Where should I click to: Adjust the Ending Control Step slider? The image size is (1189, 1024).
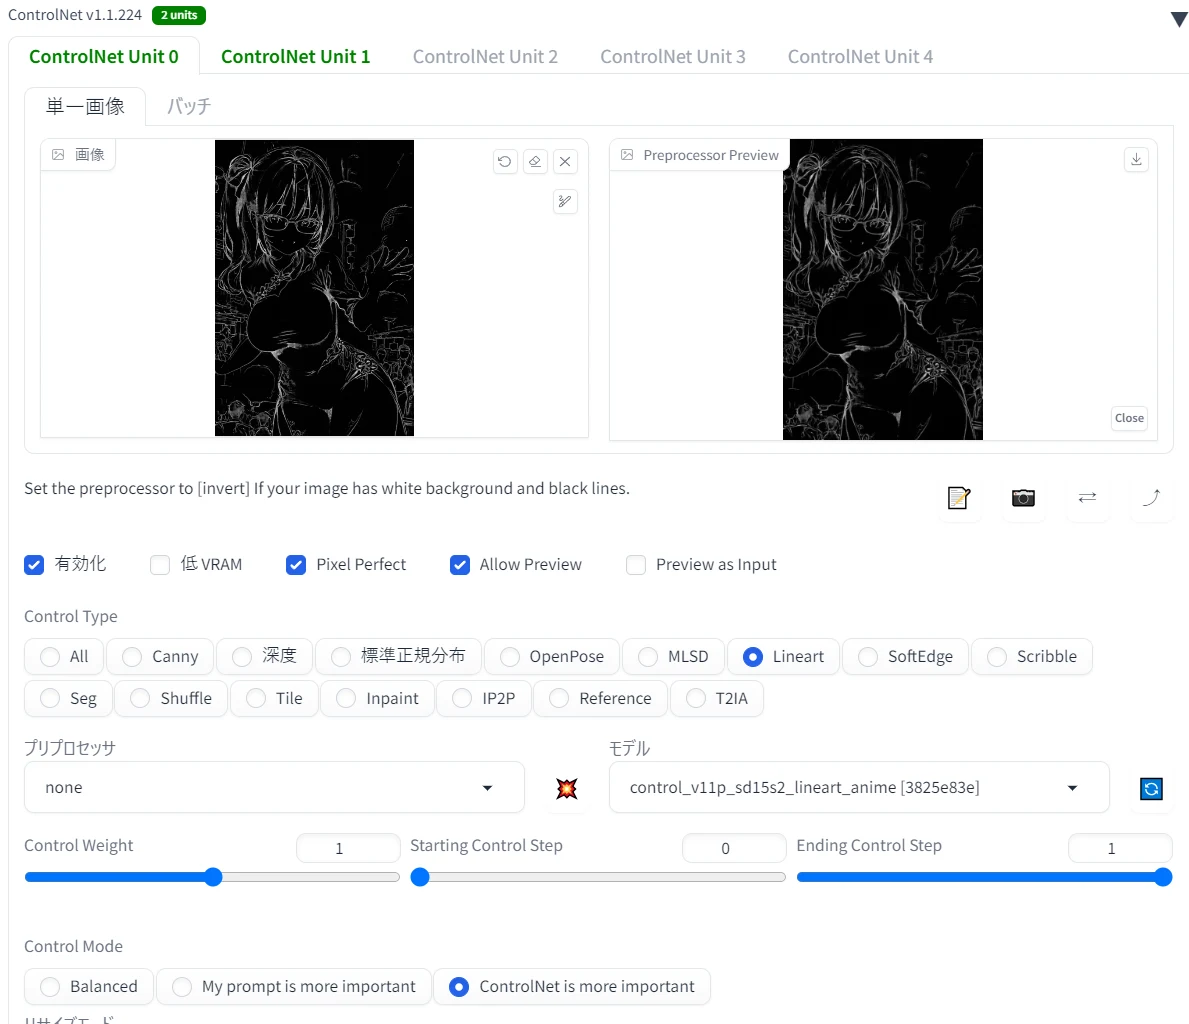pyautogui.click(x=984, y=878)
